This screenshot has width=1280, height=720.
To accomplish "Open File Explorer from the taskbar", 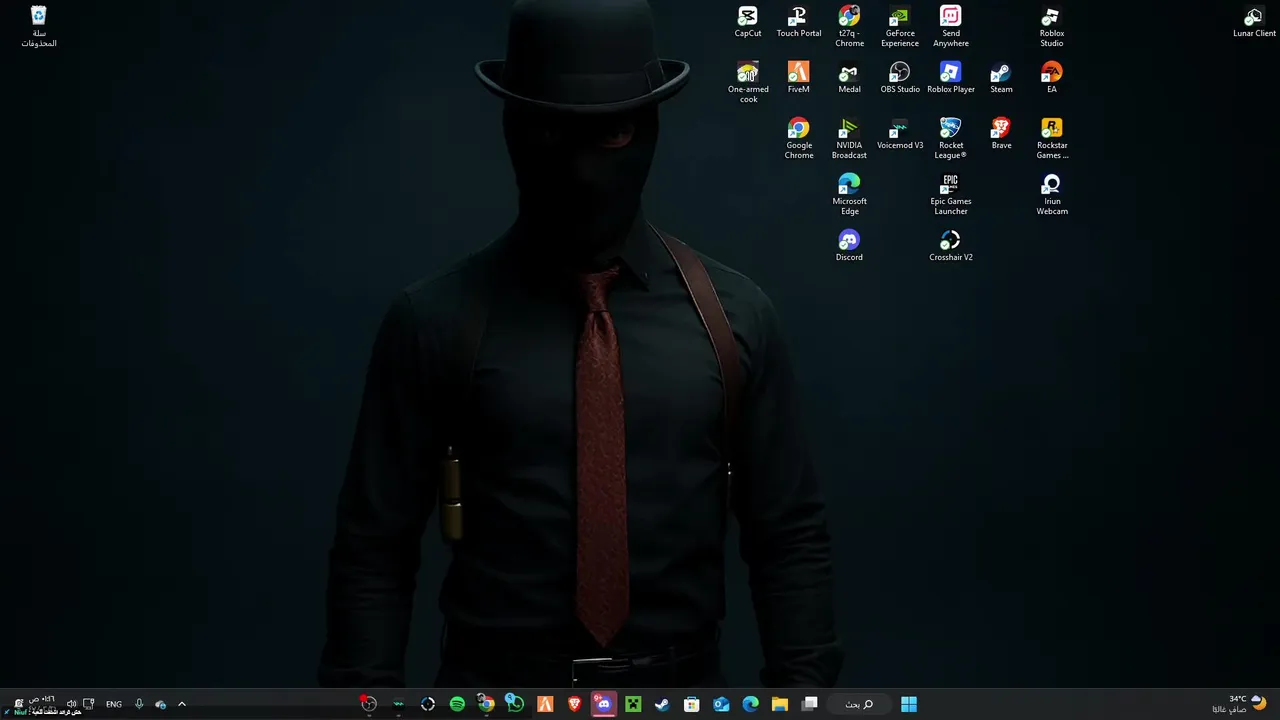I will (x=780, y=704).
